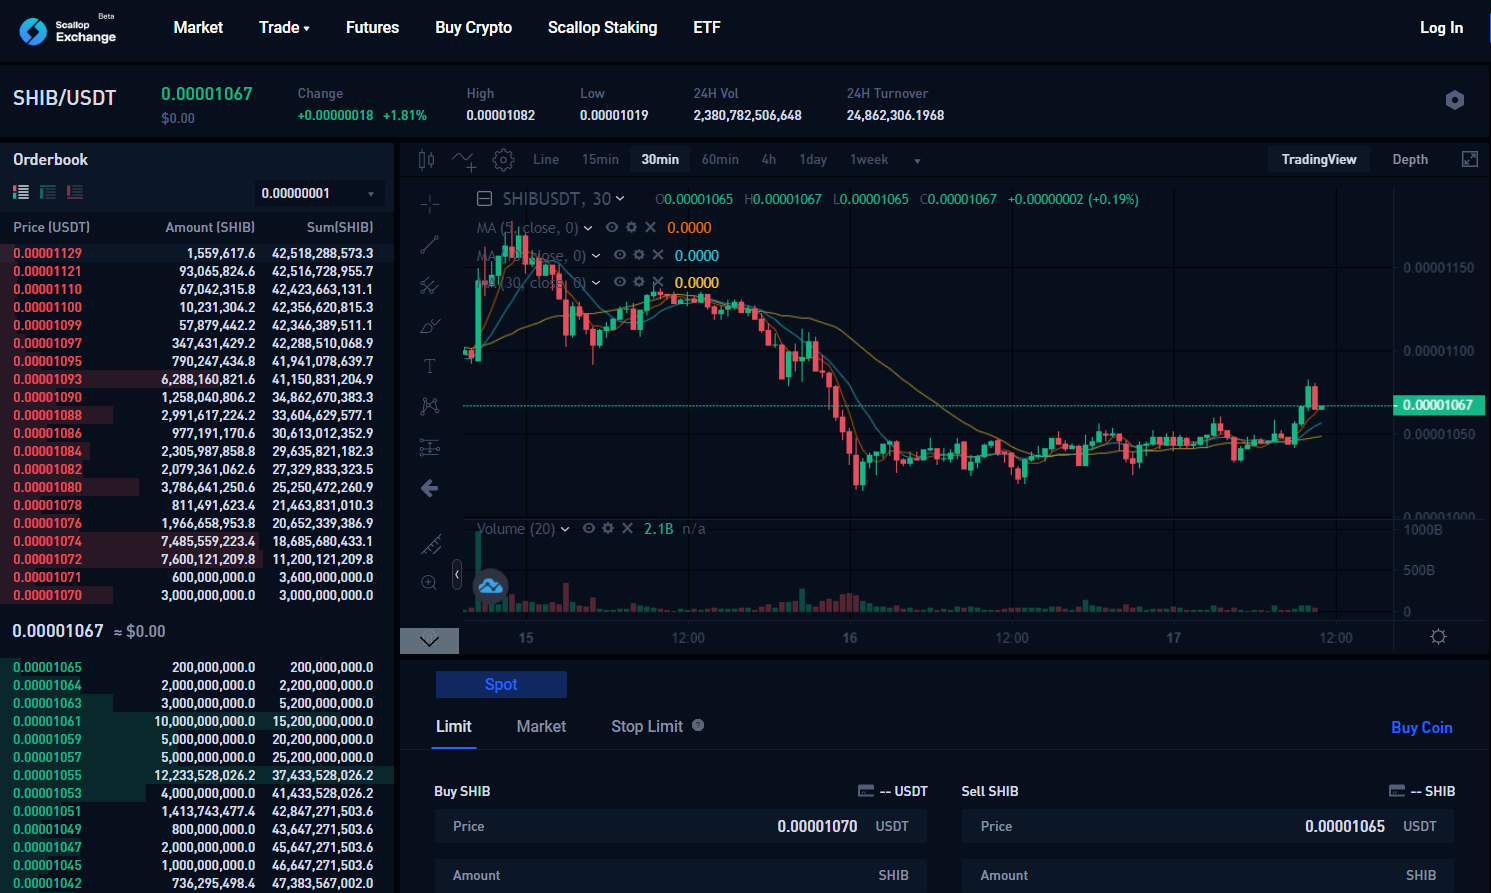Open the candlestick chart style selector
This screenshot has height=893, width=1491.
point(427,160)
